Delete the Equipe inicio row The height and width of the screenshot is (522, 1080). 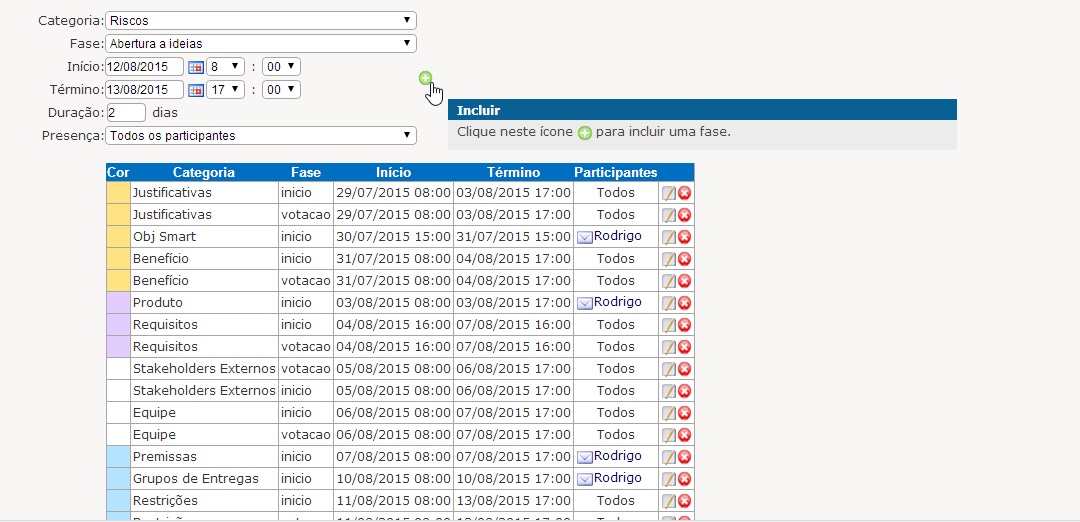point(685,413)
